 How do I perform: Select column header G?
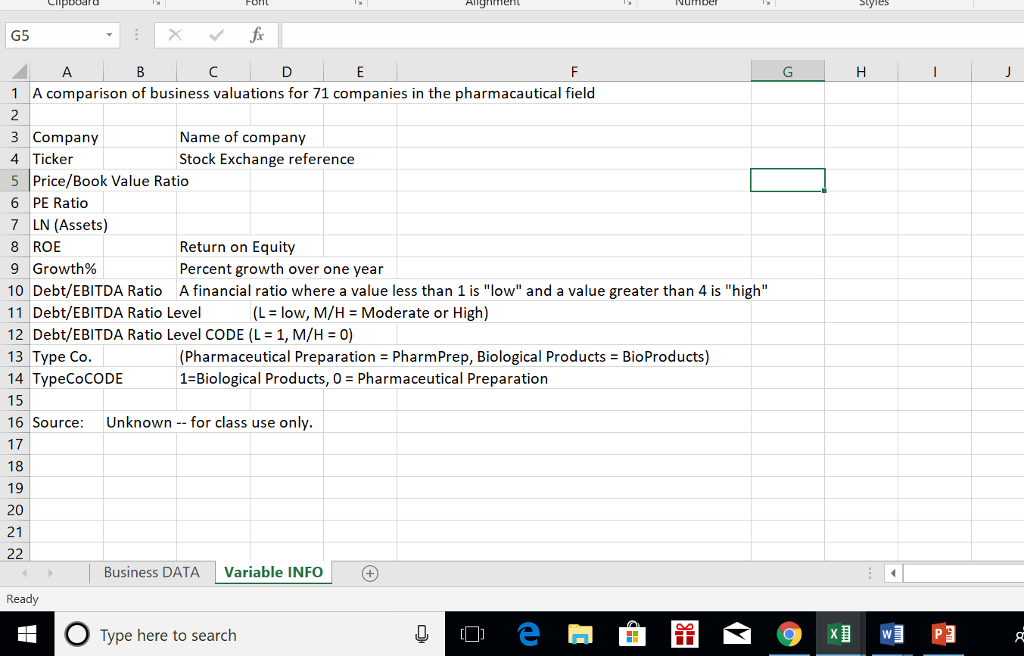[787, 71]
